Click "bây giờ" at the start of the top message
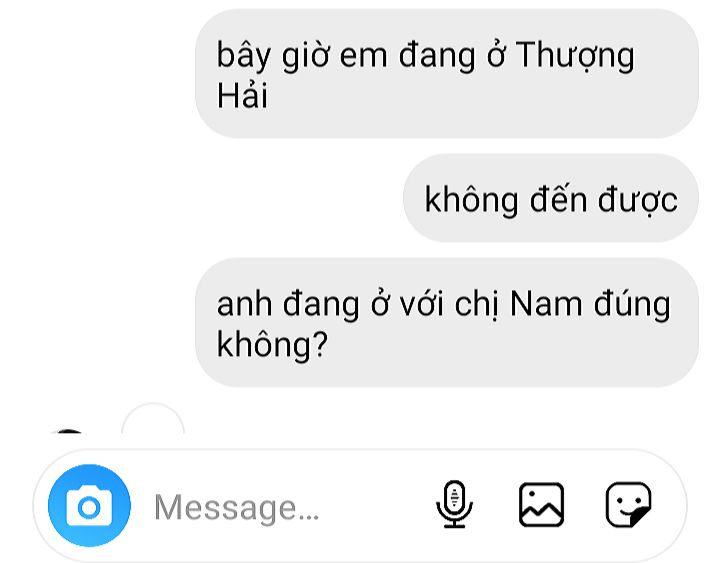720x563 pixels. point(273,56)
